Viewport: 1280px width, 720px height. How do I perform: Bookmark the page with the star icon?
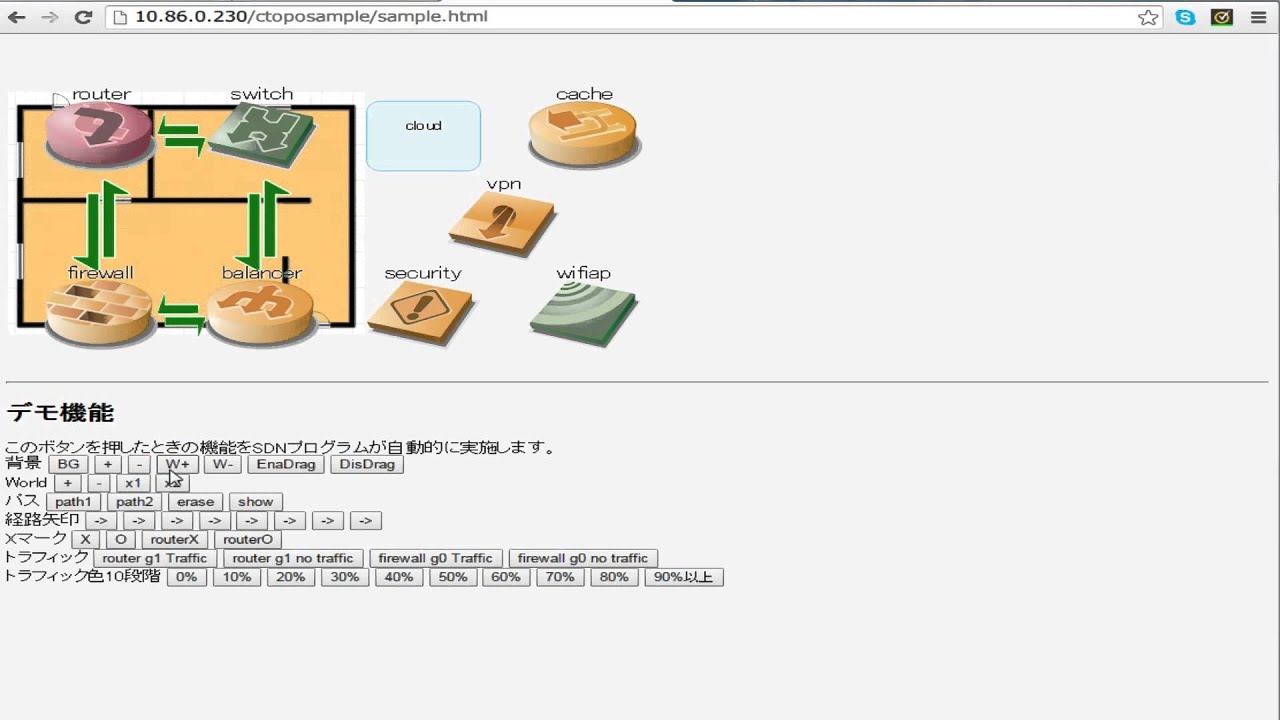pyautogui.click(x=1148, y=17)
